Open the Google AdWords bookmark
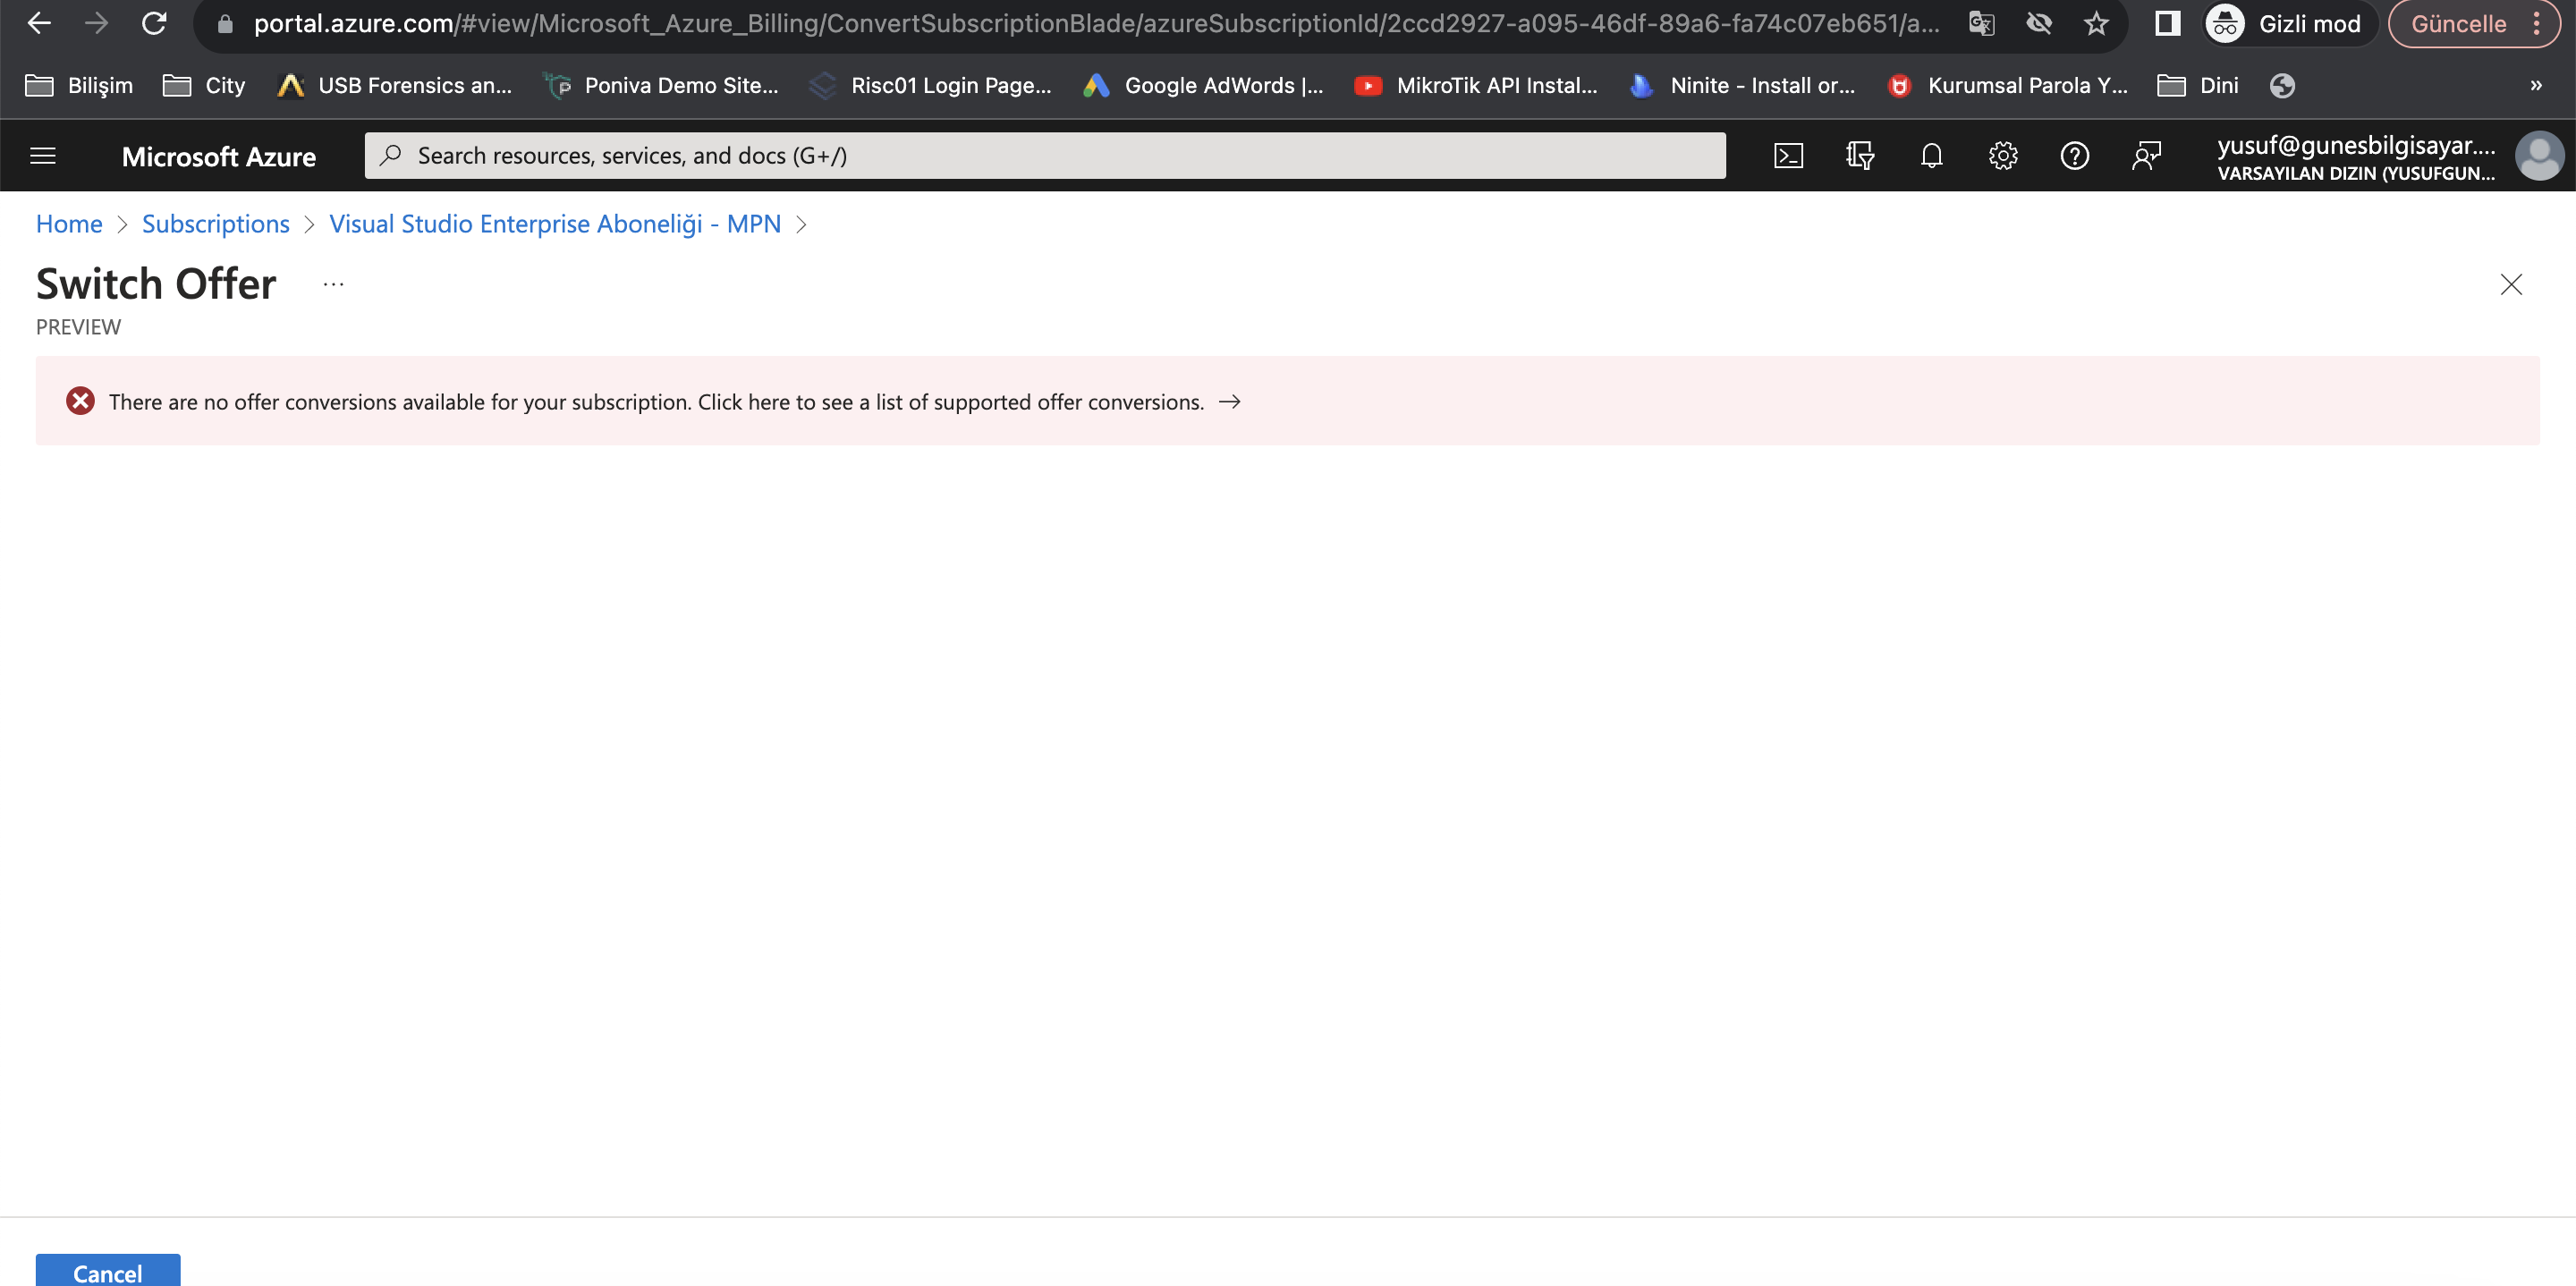The image size is (2576, 1286). coord(1203,86)
